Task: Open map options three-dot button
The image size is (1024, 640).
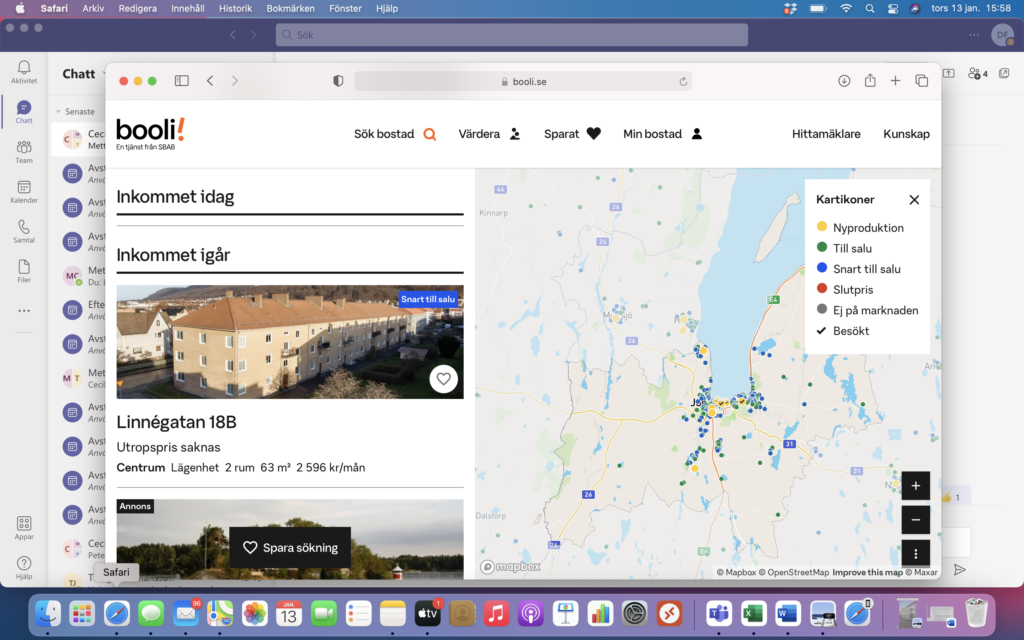Action: pos(916,554)
